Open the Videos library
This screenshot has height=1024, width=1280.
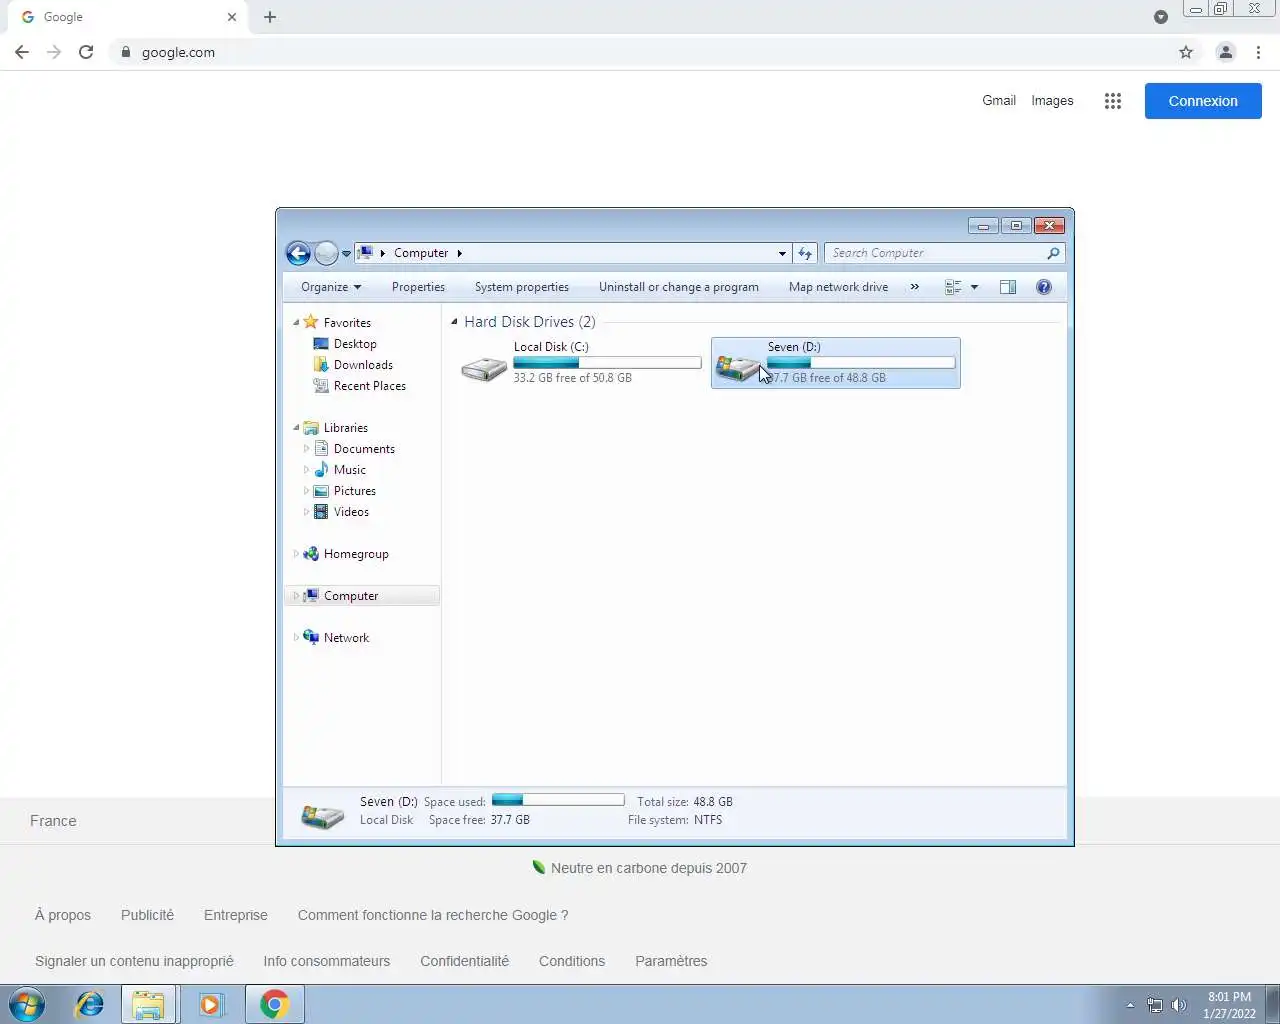click(351, 512)
